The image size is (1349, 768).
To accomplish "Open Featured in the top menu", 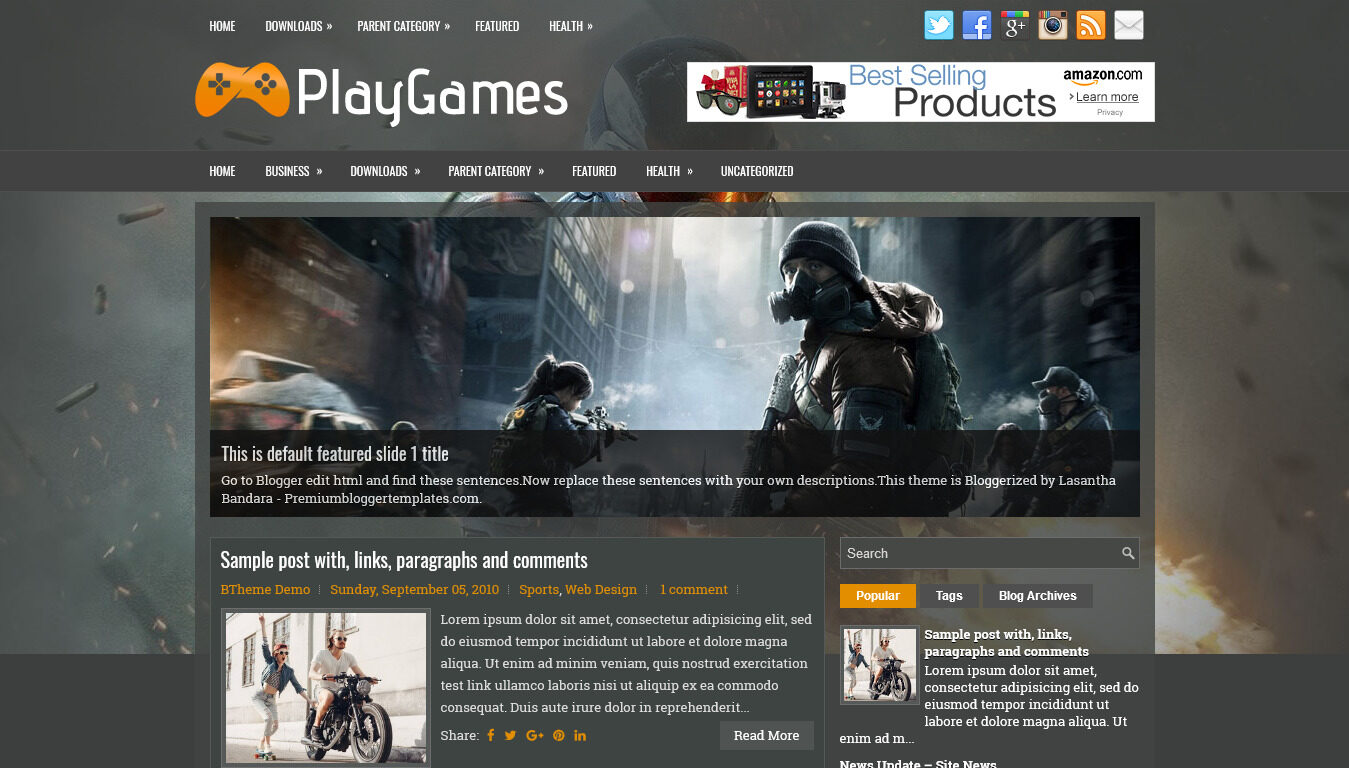I will 497,26.
